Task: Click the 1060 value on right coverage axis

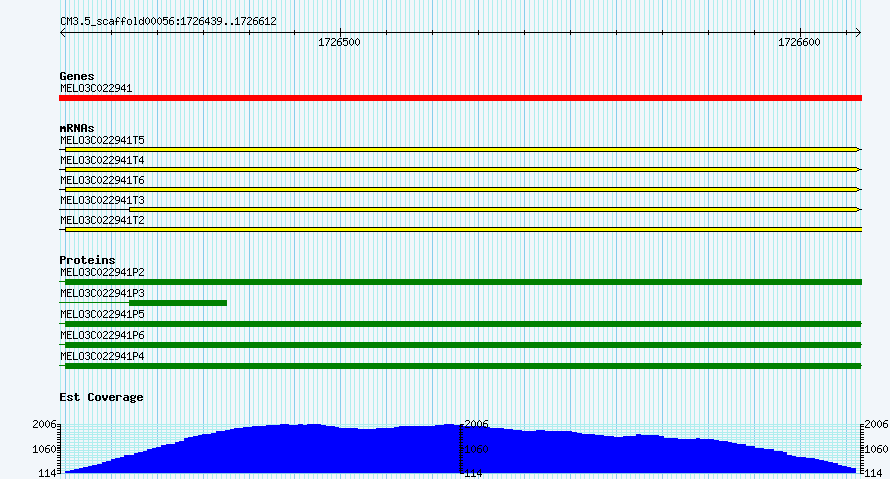Action: (x=876, y=449)
